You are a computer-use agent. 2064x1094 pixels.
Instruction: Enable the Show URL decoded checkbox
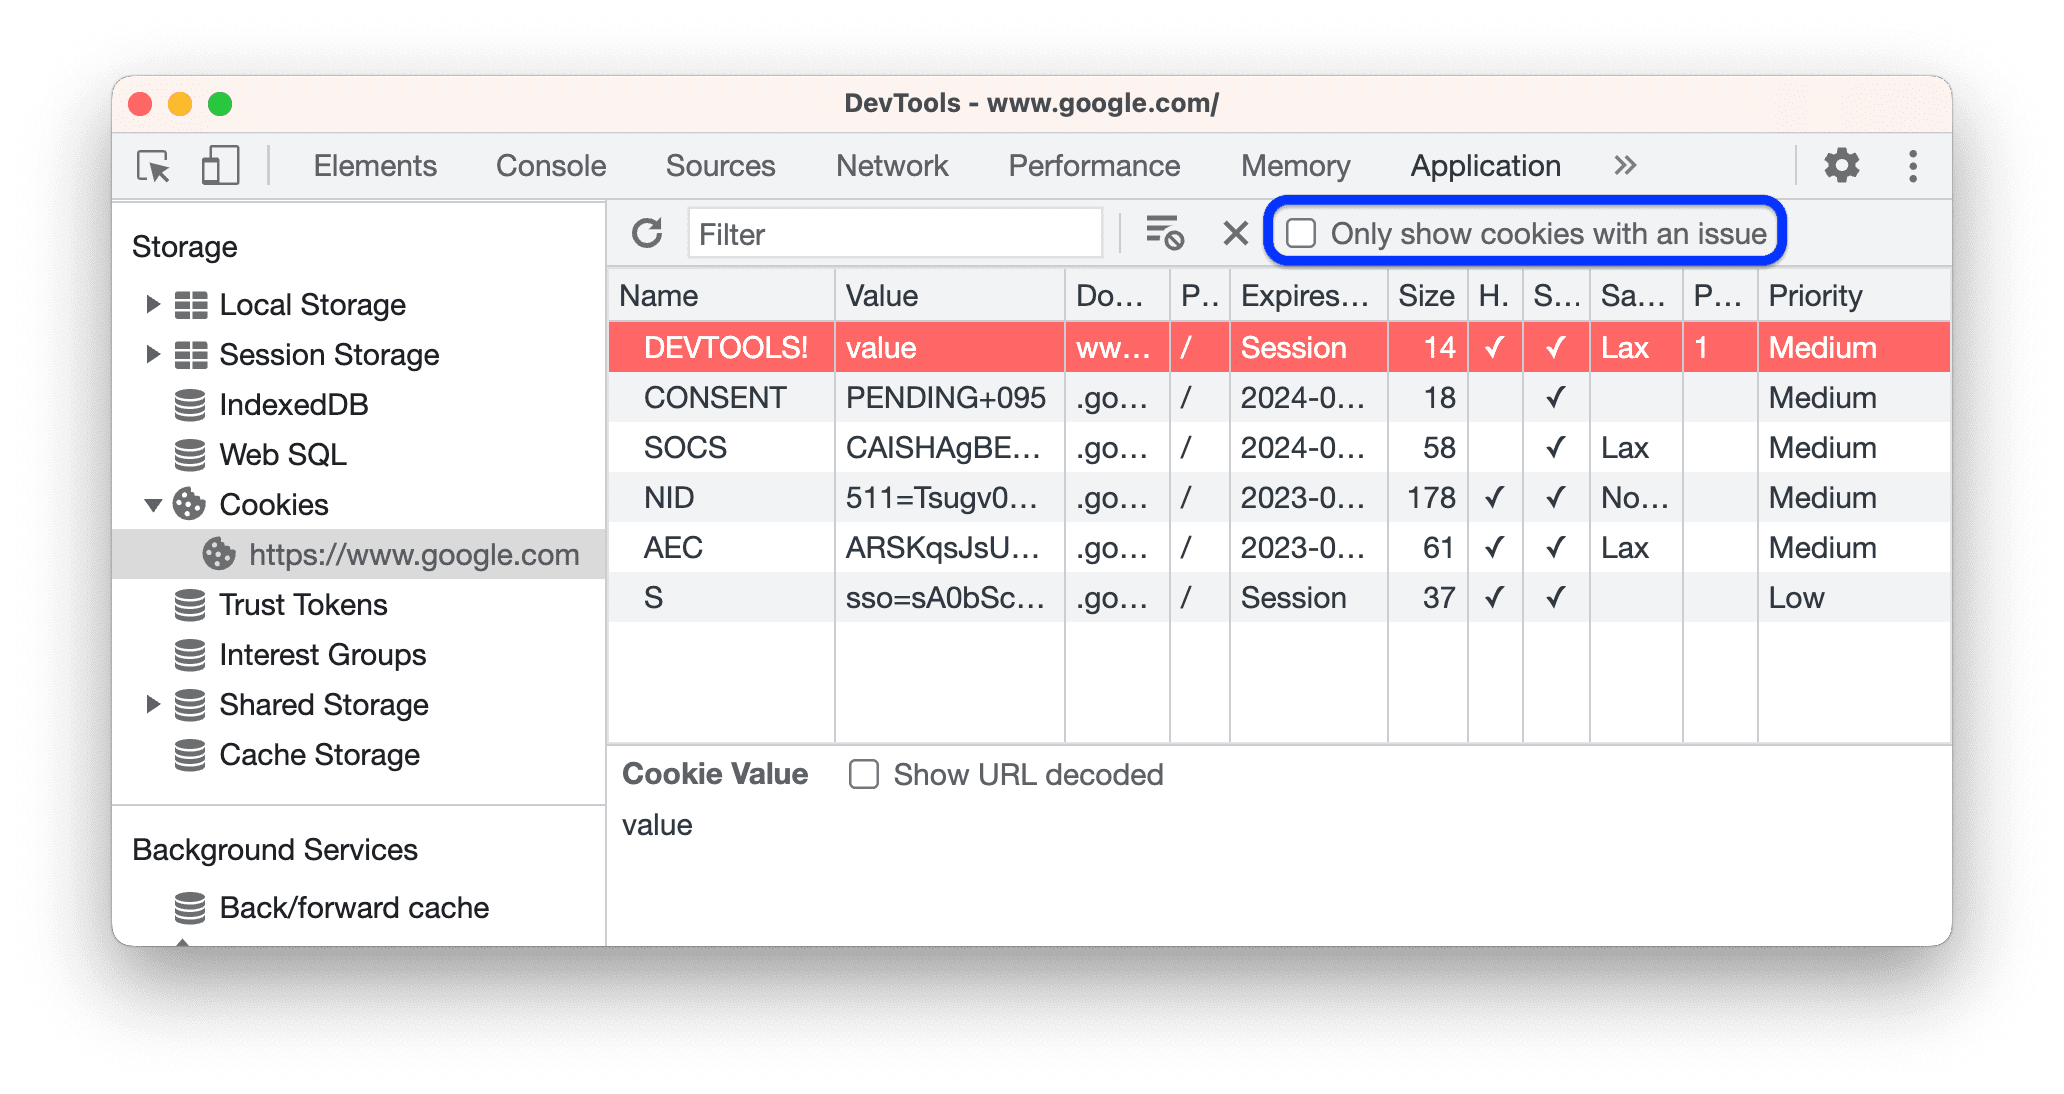[864, 774]
